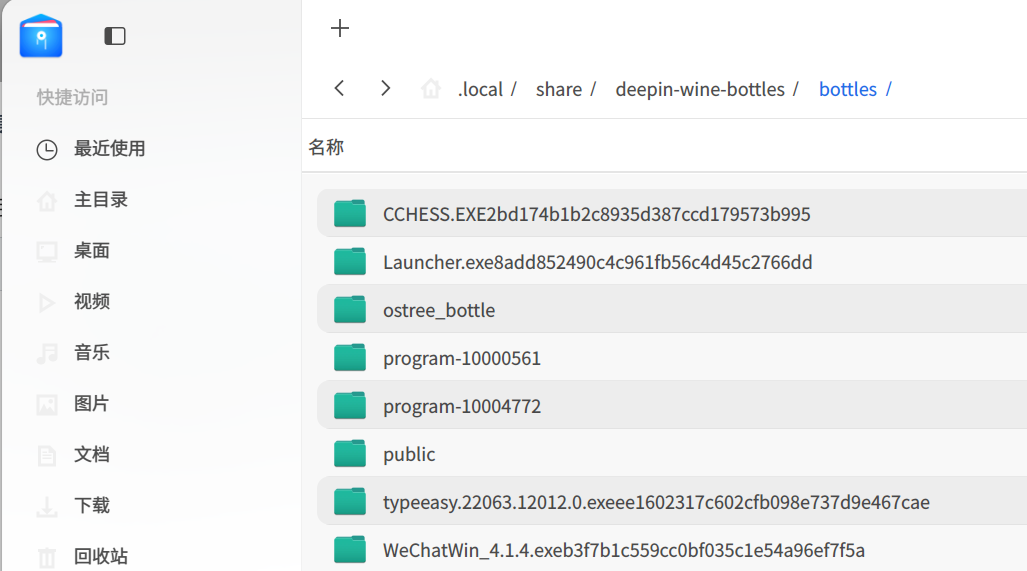The image size is (1027, 571).
Task: Open 视频 sidebar entry
Action: pos(91,302)
